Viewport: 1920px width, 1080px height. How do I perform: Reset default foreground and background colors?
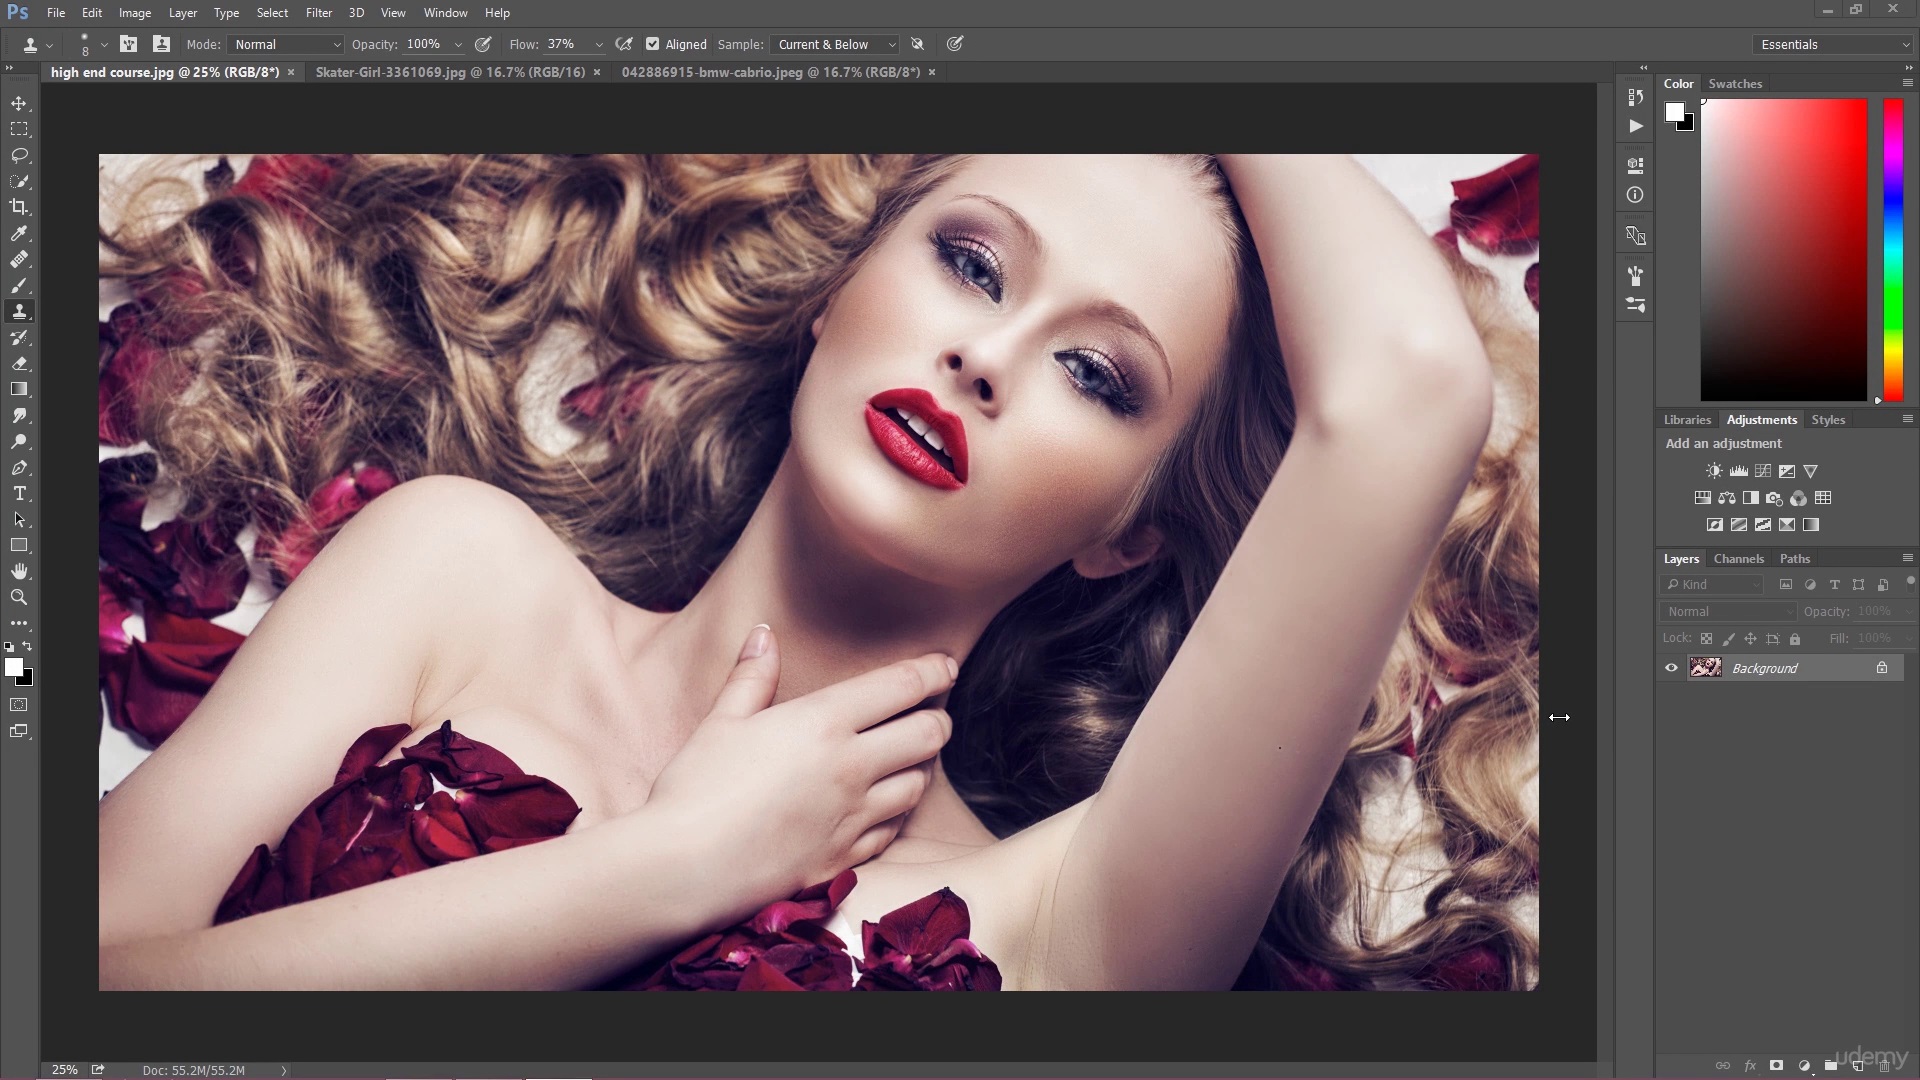pos(9,647)
